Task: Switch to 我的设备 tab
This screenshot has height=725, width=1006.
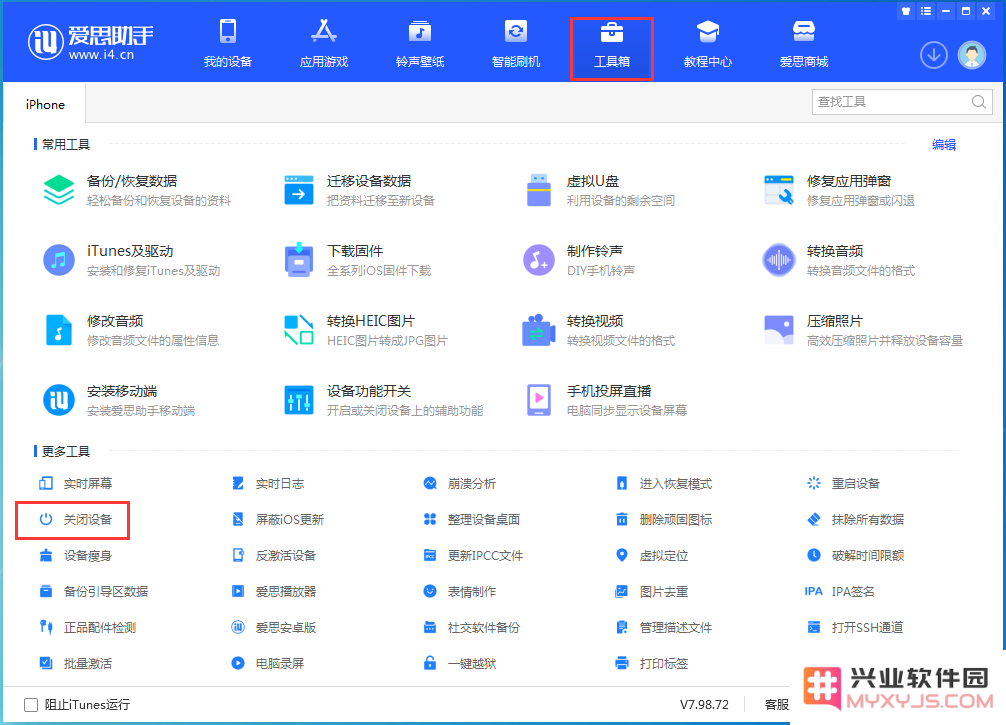Action: pos(228,44)
